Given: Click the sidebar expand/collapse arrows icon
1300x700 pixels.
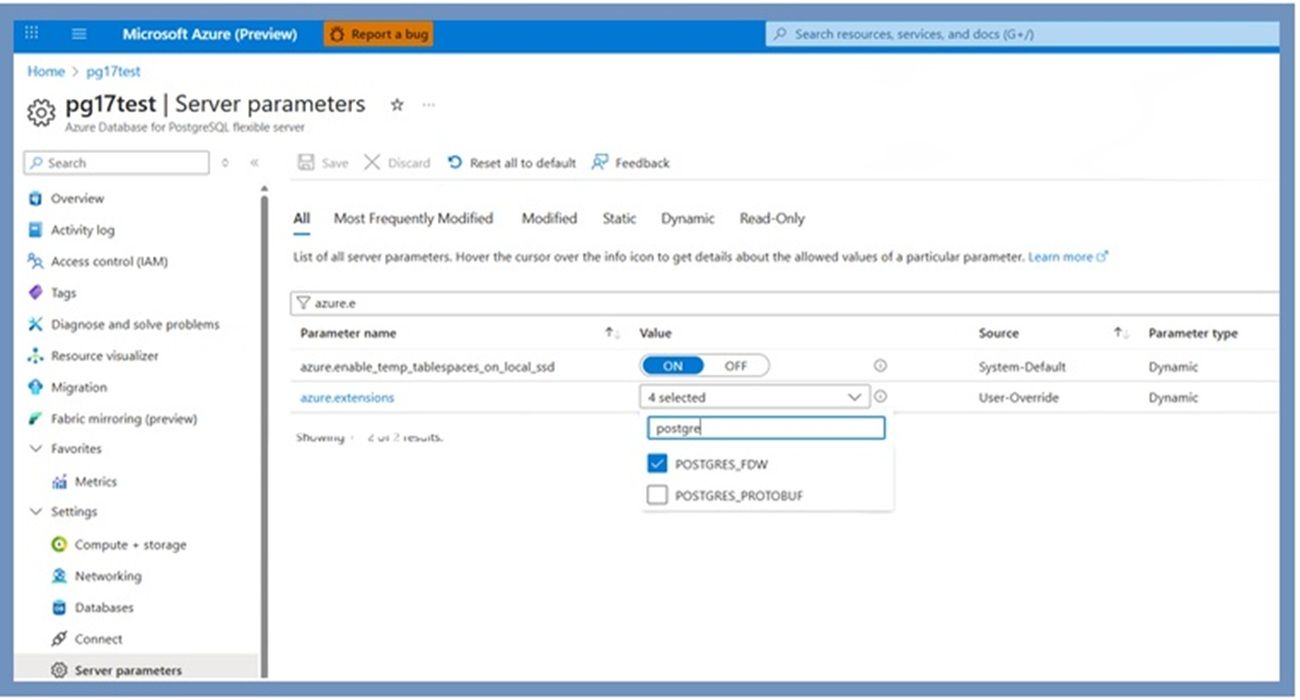Looking at the screenshot, I should tap(225, 163).
